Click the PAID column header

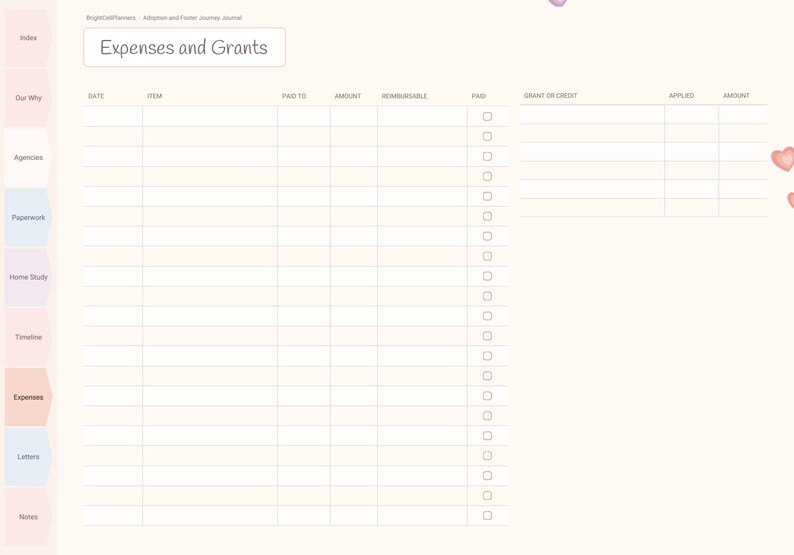click(479, 96)
